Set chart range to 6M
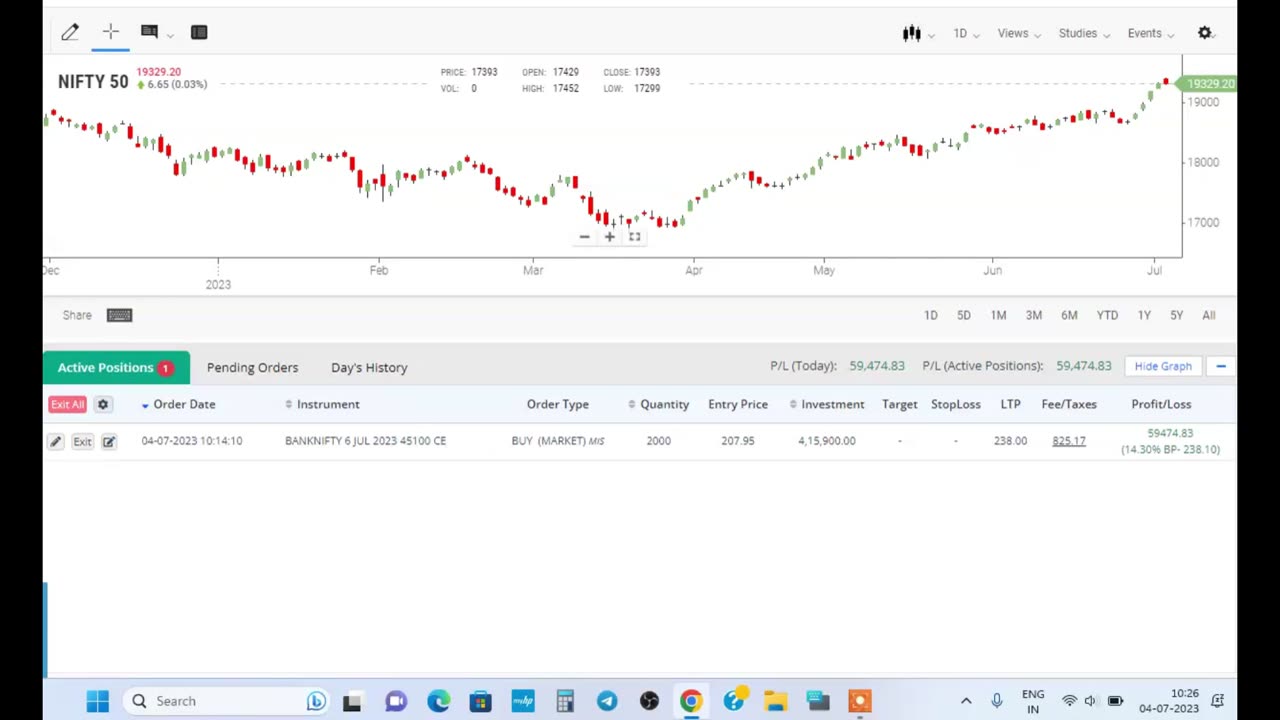Image resolution: width=1280 pixels, height=720 pixels. tap(1069, 315)
